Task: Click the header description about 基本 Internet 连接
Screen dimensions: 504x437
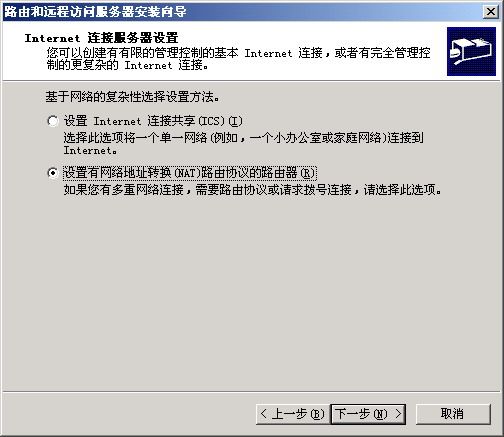Action: (x=238, y=59)
